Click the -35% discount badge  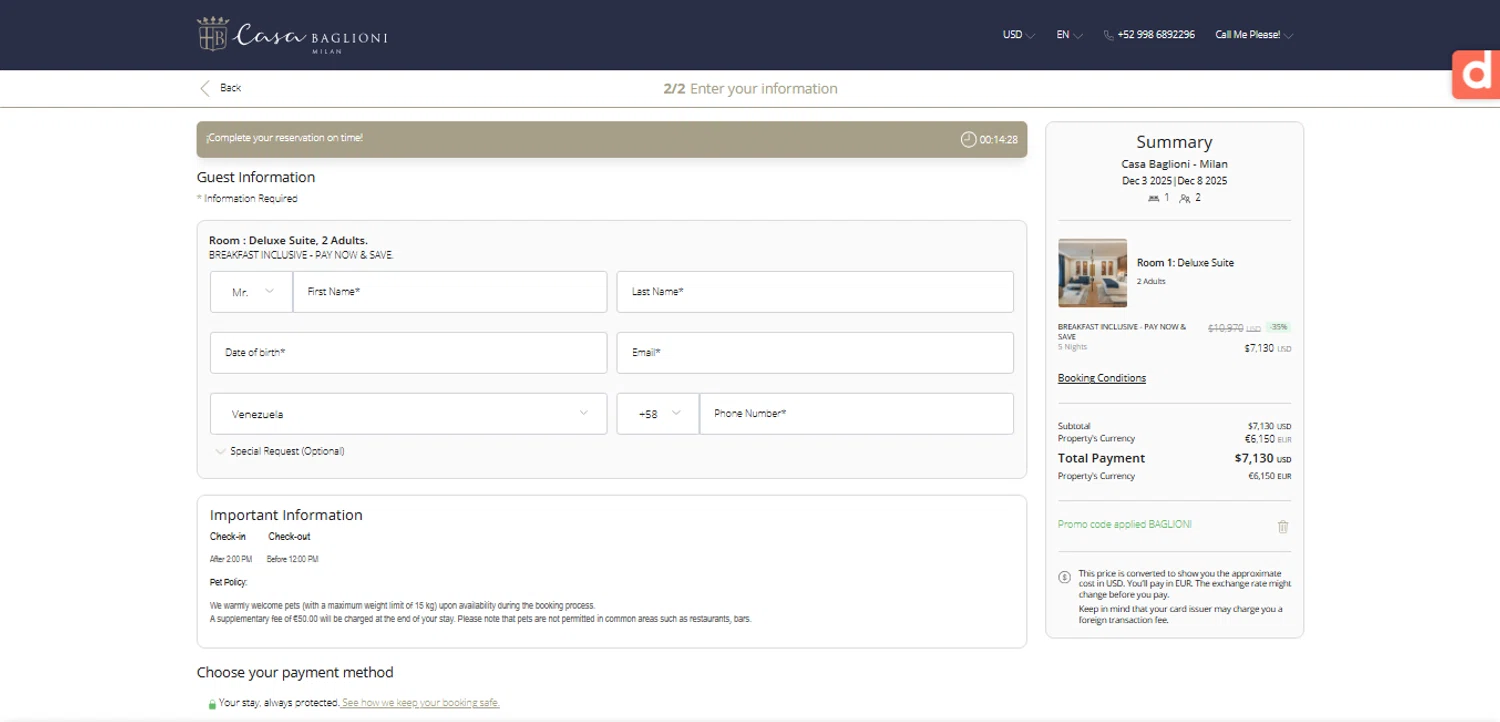click(x=1278, y=327)
